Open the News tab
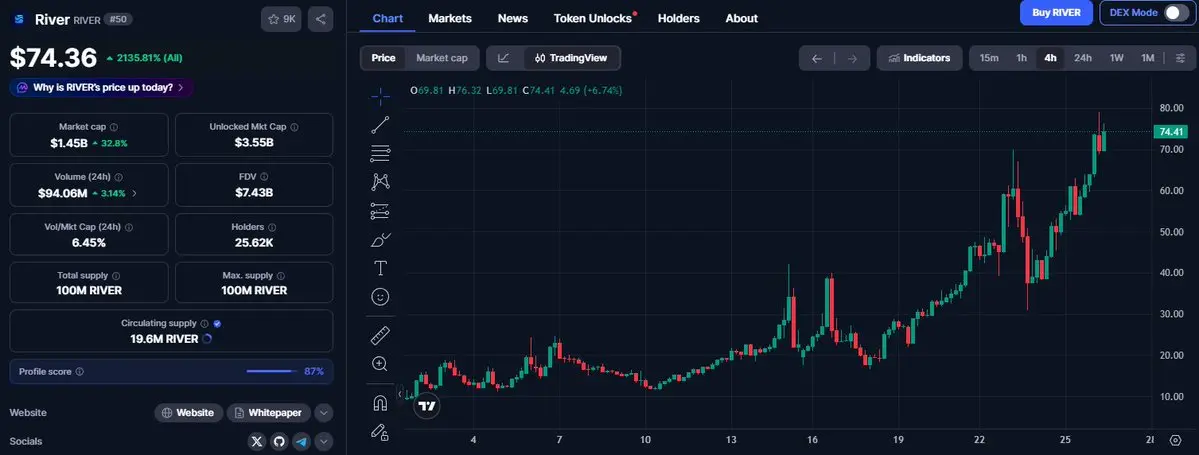The width and height of the screenshot is (1199, 455). pyautogui.click(x=512, y=18)
